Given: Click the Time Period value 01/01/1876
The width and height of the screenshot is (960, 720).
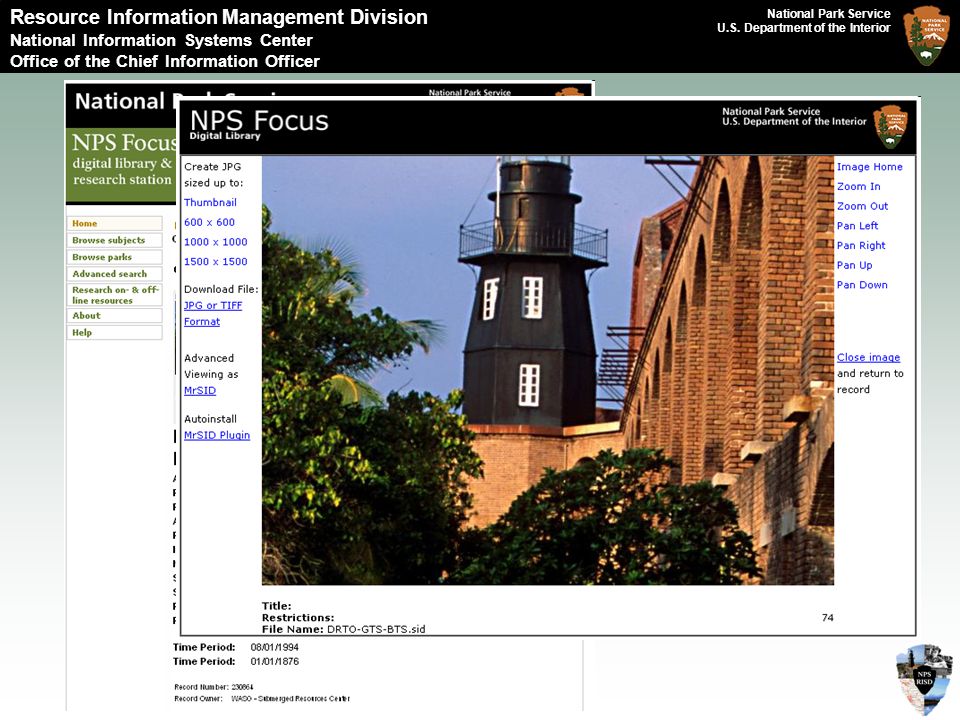Looking at the screenshot, I should click(274, 661).
